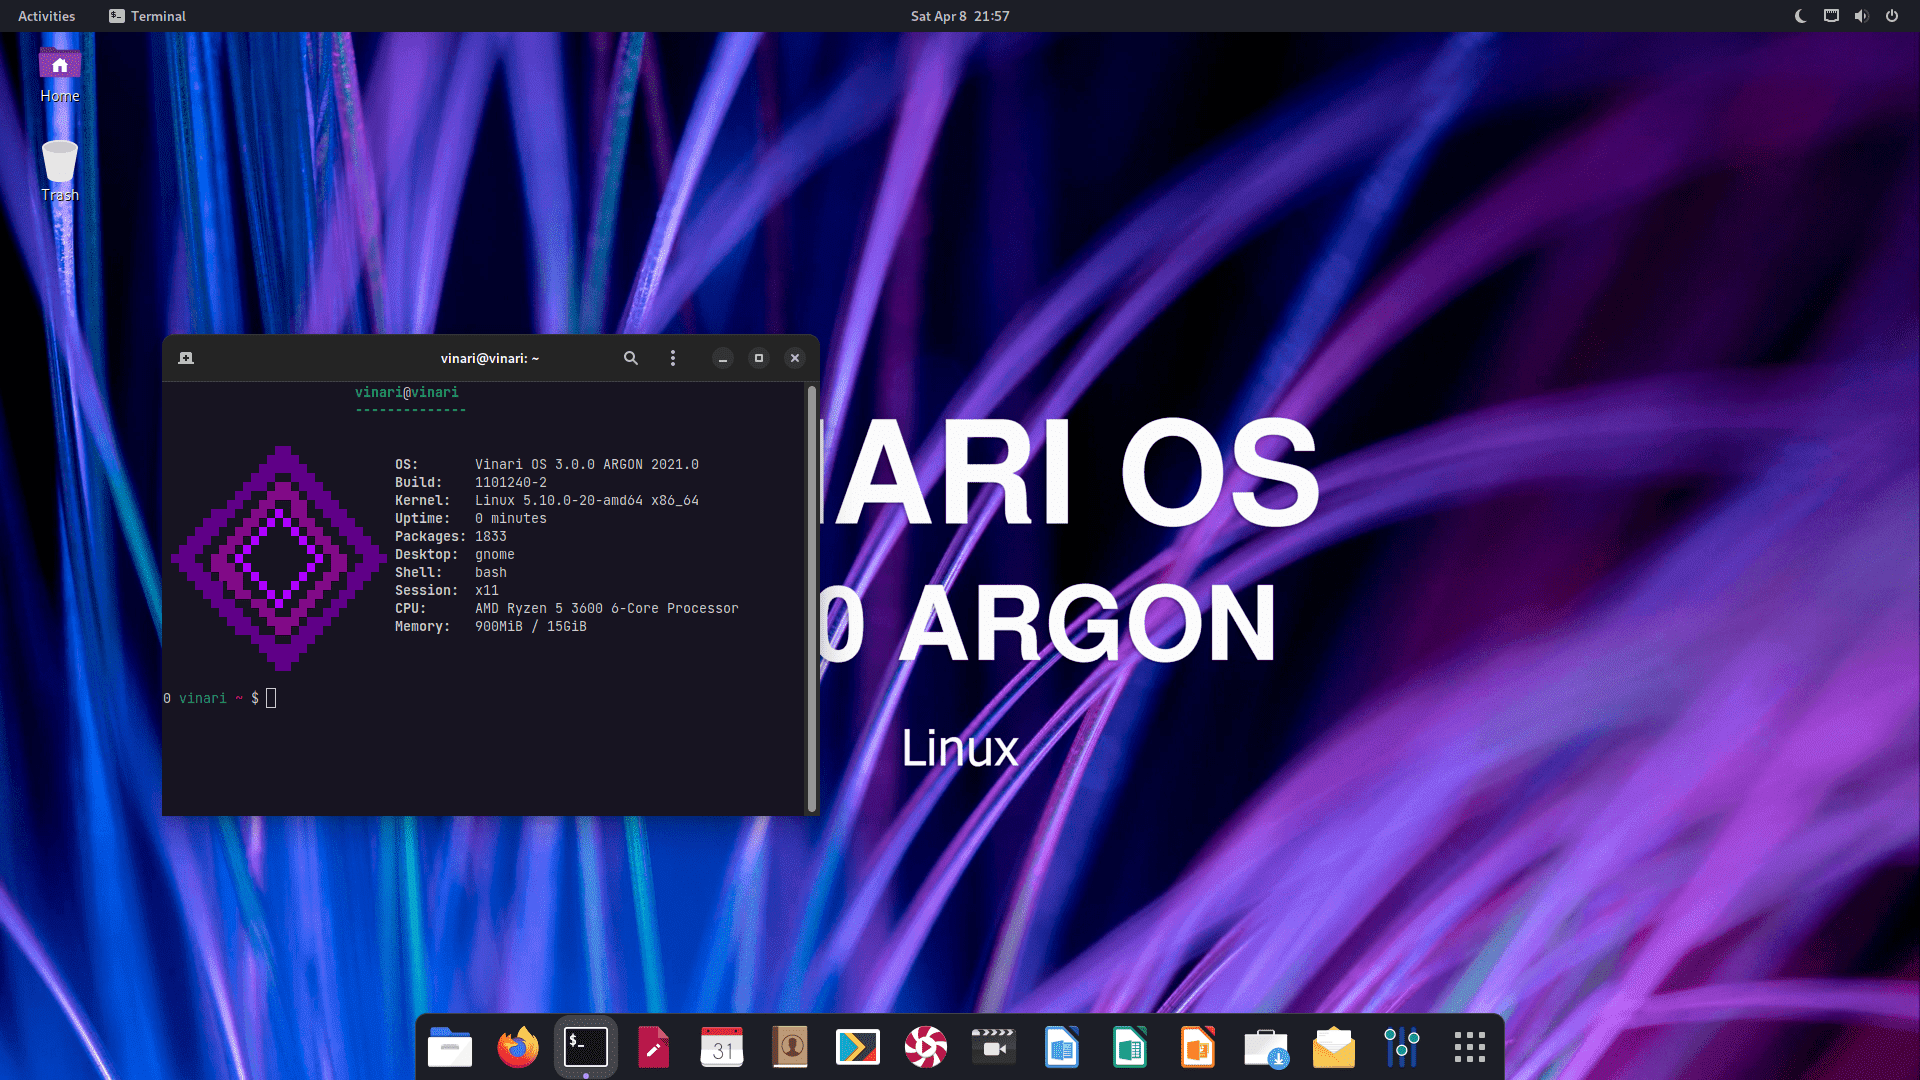This screenshot has height=1080, width=1920.
Task: Click the Desktop value 'gnome'
Action: click(x=495, y=554)
